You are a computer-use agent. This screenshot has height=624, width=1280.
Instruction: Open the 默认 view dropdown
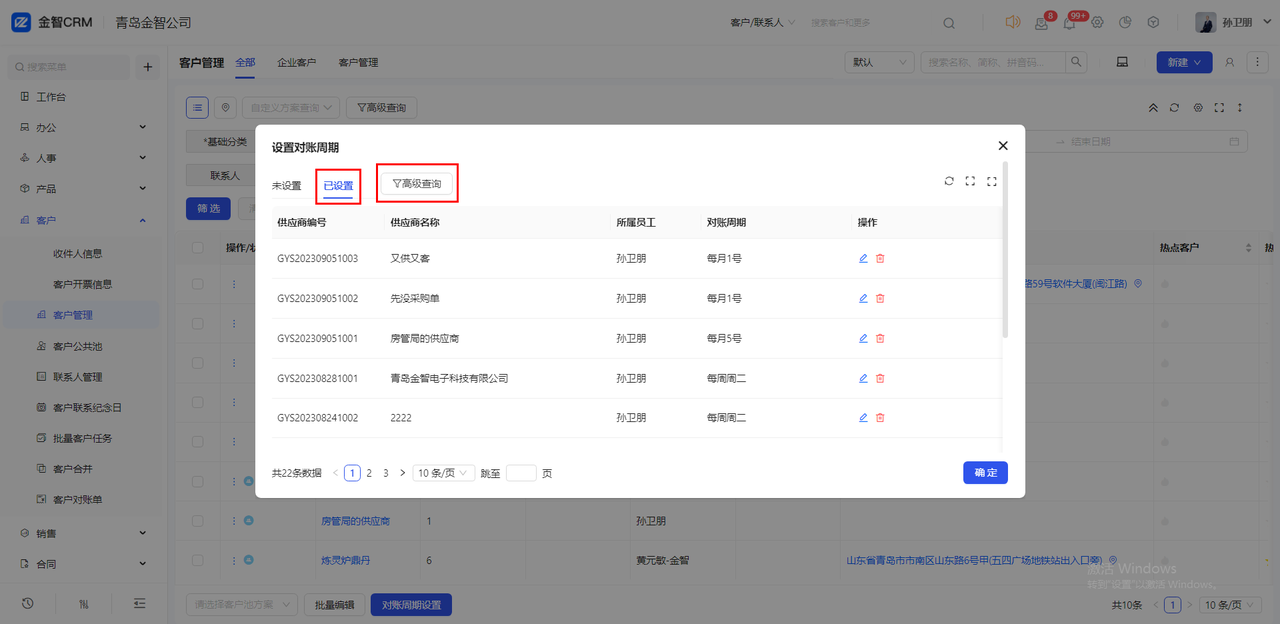coord(880,62)
